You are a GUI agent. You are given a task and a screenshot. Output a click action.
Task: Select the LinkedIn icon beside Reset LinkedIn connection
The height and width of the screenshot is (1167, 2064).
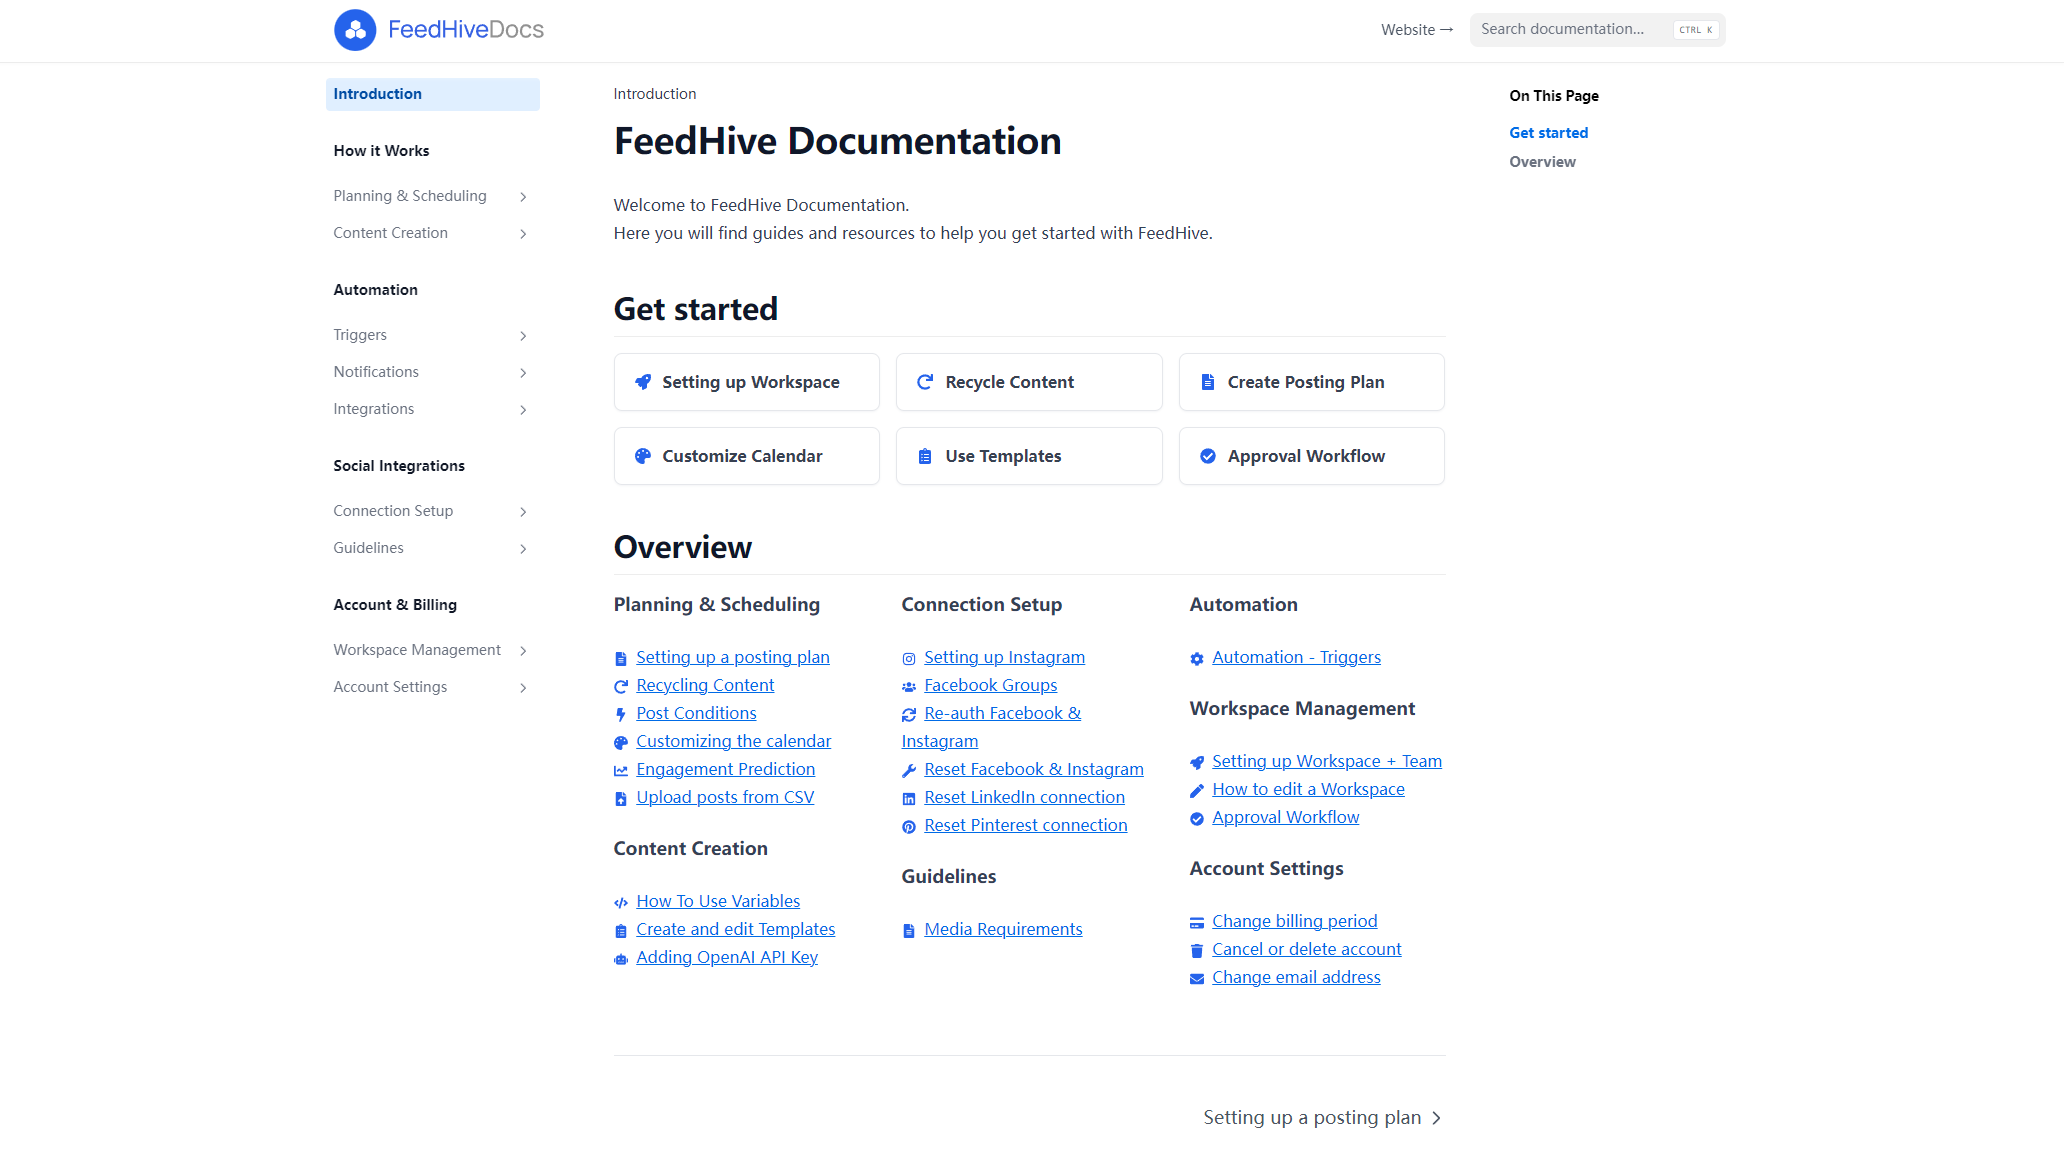[x=909, y=798]
